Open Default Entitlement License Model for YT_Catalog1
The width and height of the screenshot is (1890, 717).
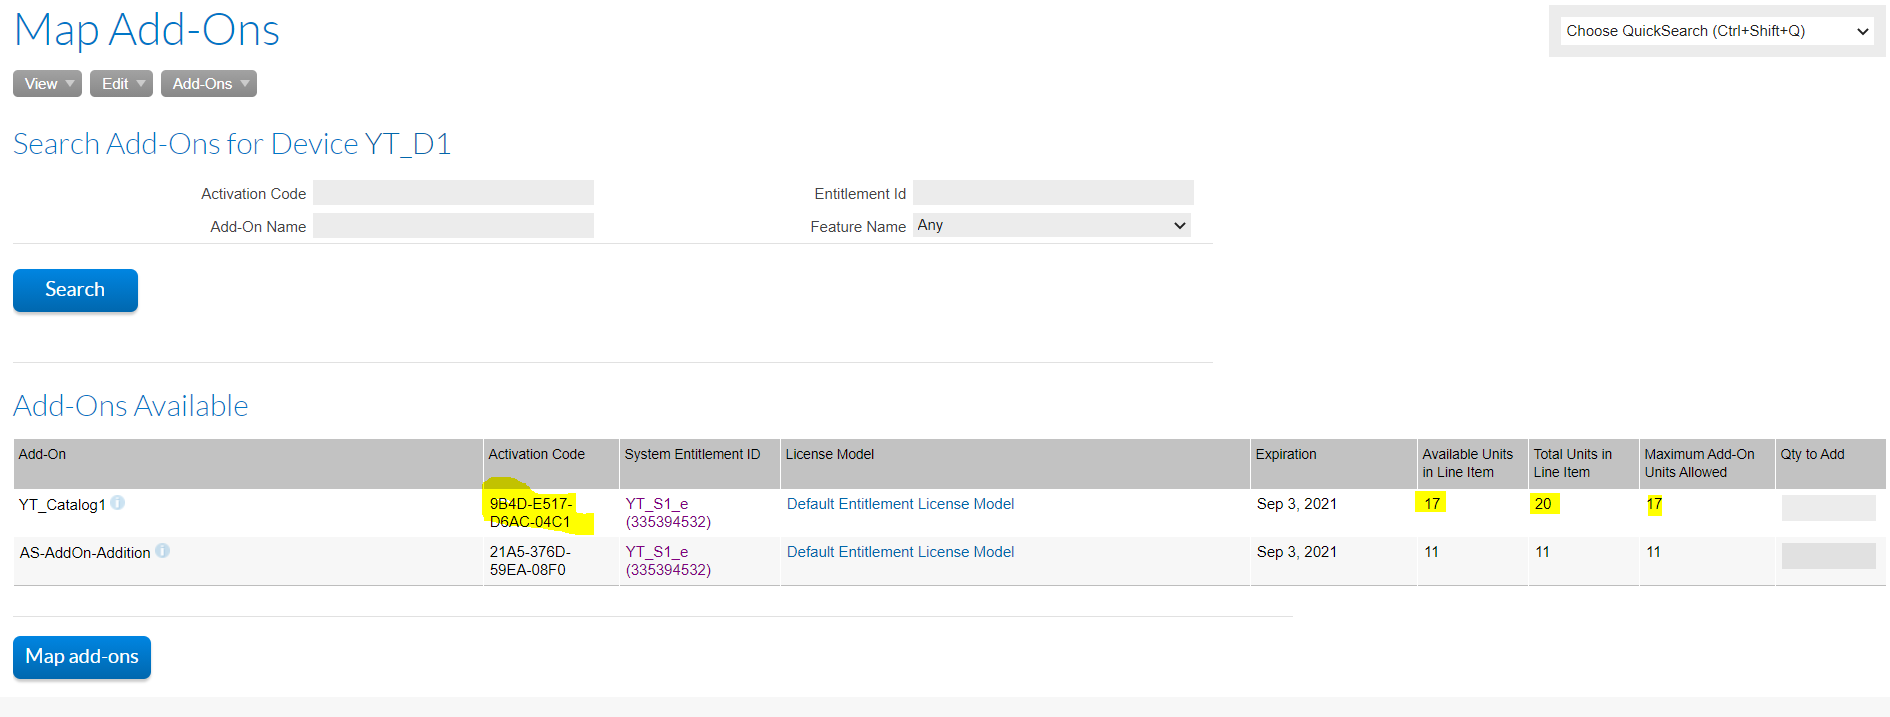point(900,504)
